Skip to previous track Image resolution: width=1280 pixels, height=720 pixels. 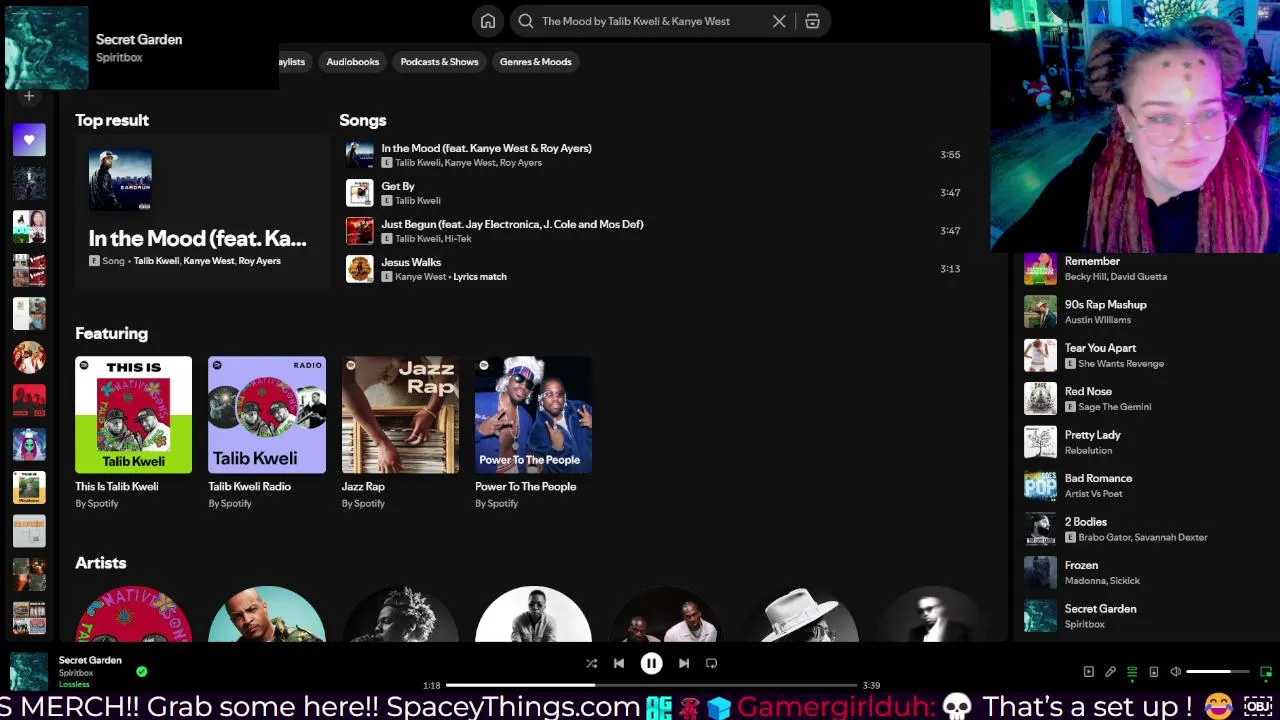[619, 663]
